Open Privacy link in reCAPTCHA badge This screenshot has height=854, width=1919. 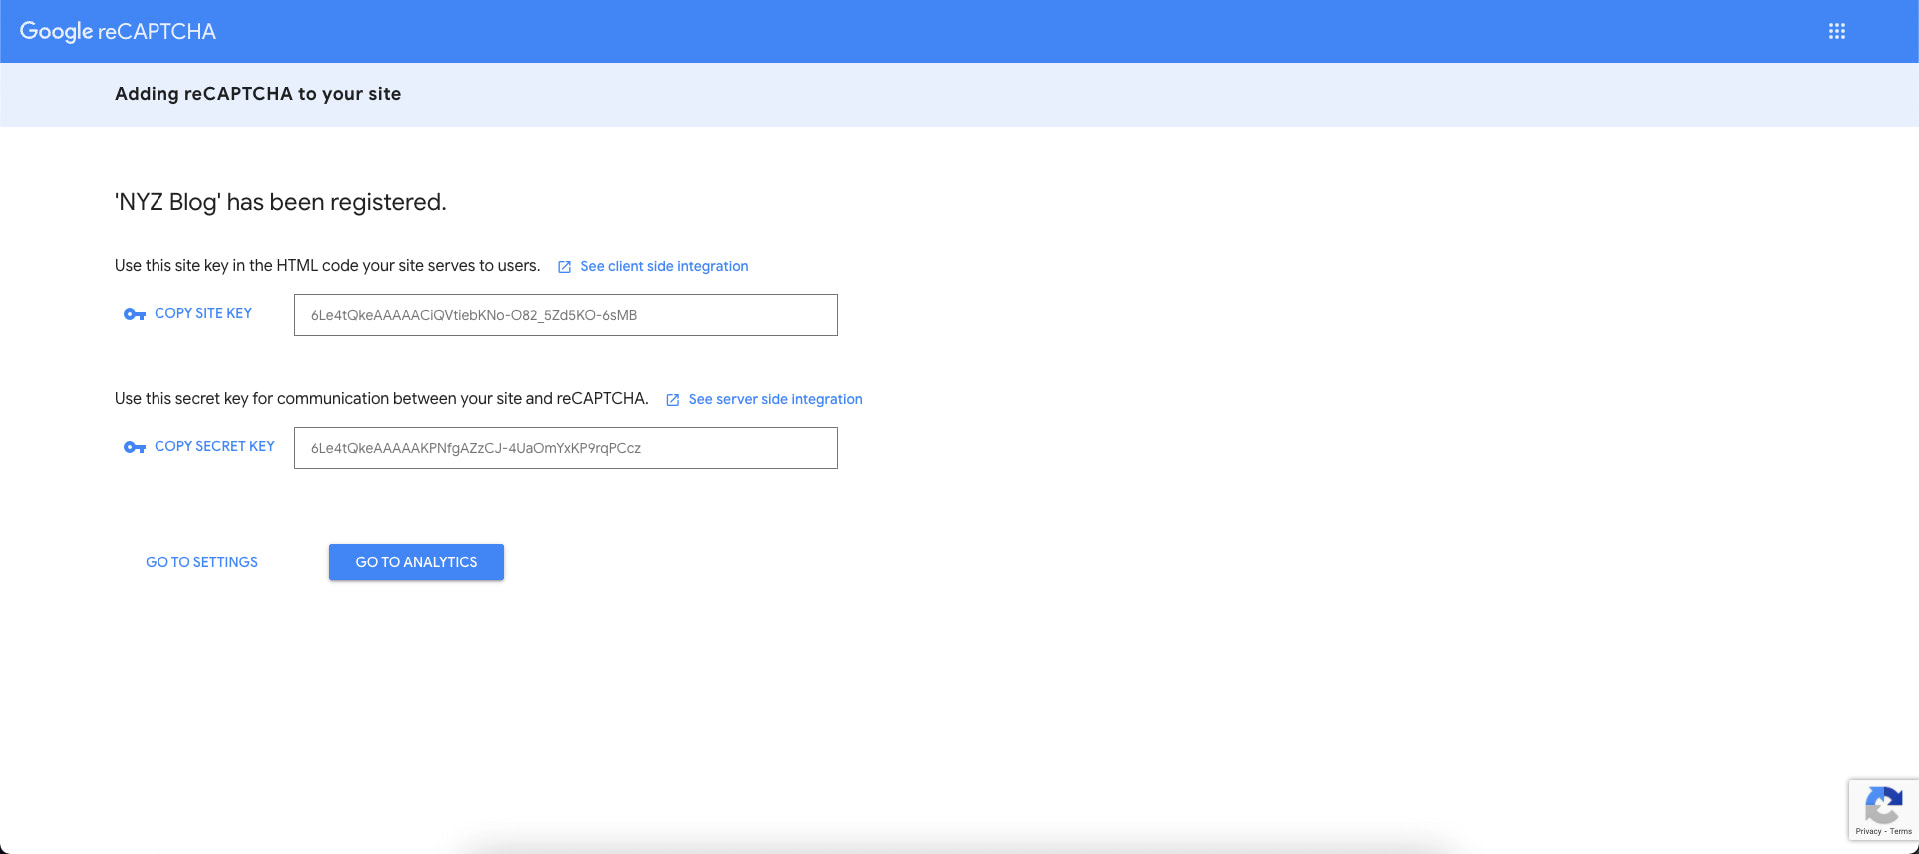pos(1868,831)
